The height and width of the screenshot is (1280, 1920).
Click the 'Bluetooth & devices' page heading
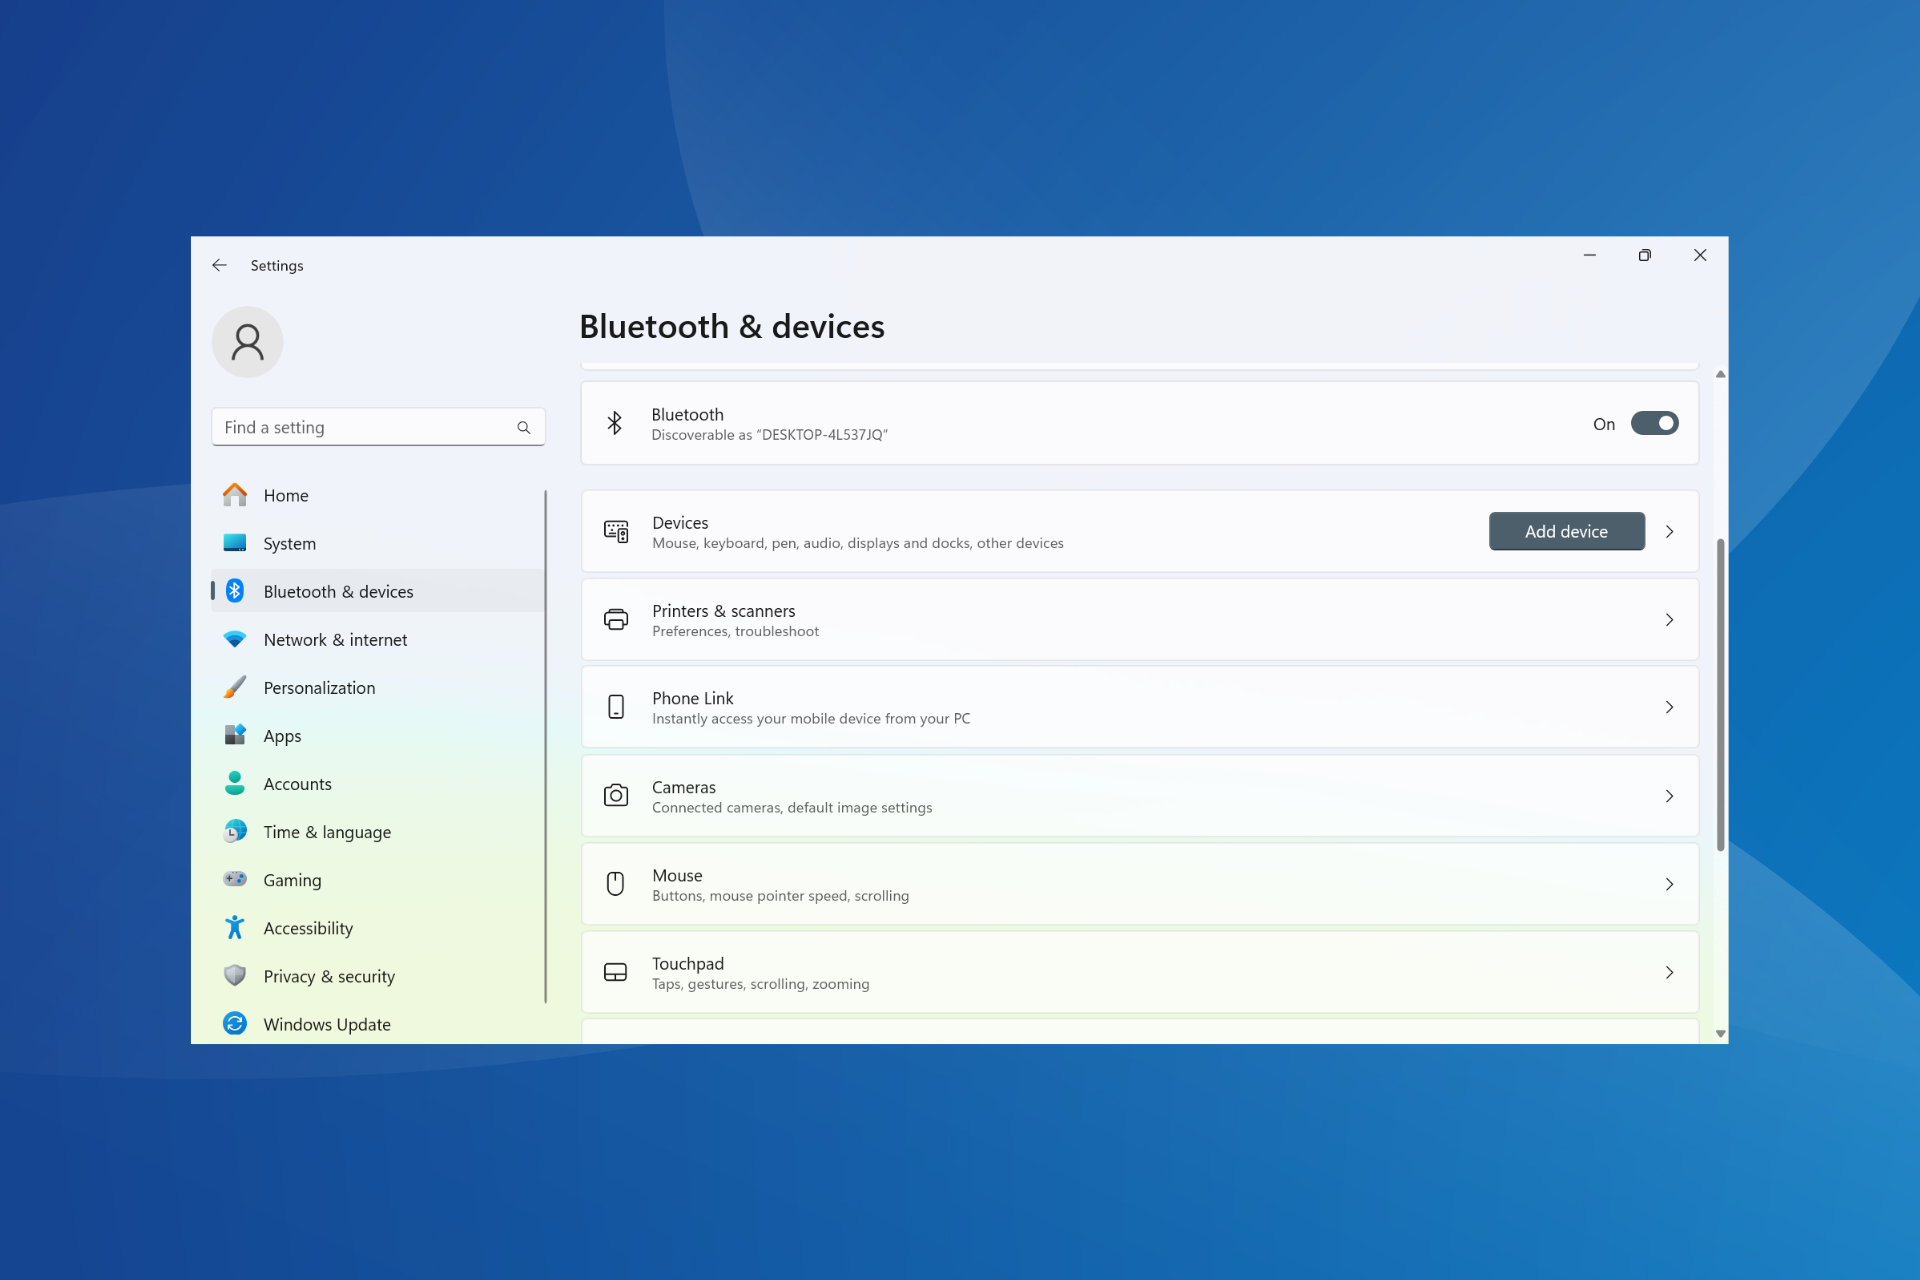732,327
